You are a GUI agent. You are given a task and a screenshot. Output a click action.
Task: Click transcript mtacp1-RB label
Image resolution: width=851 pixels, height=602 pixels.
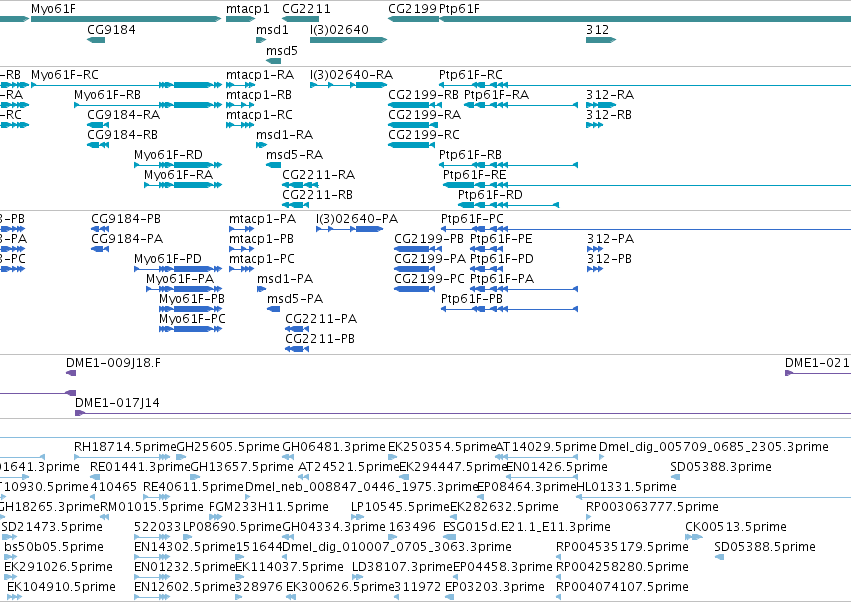coord(259,94)
